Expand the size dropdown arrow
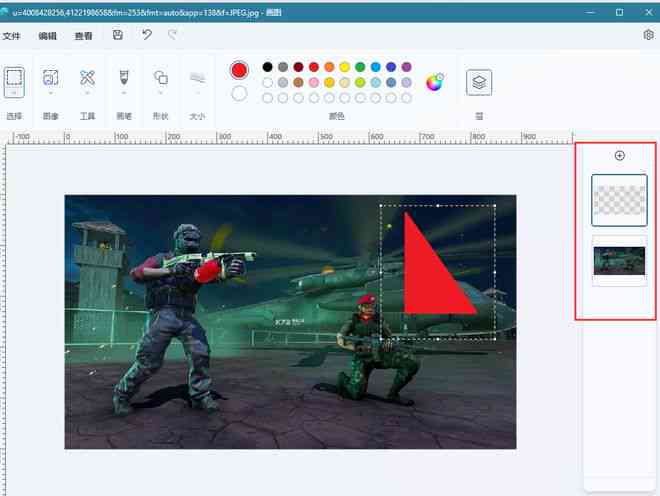Viewport: 660px width, 496px height. pos(197,93)
